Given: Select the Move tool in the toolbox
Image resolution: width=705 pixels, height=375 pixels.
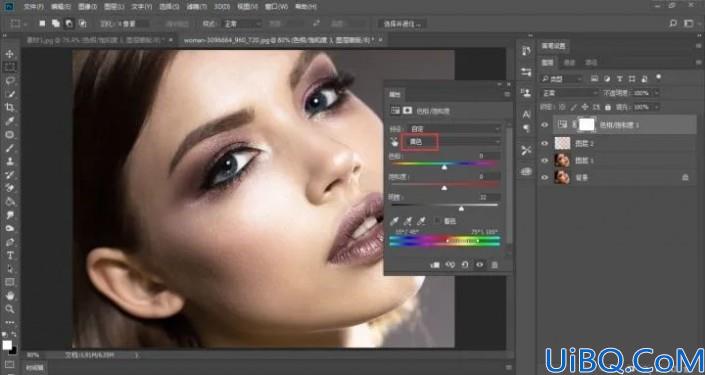Looking at the screenshot, I should [x=9, y=54].
